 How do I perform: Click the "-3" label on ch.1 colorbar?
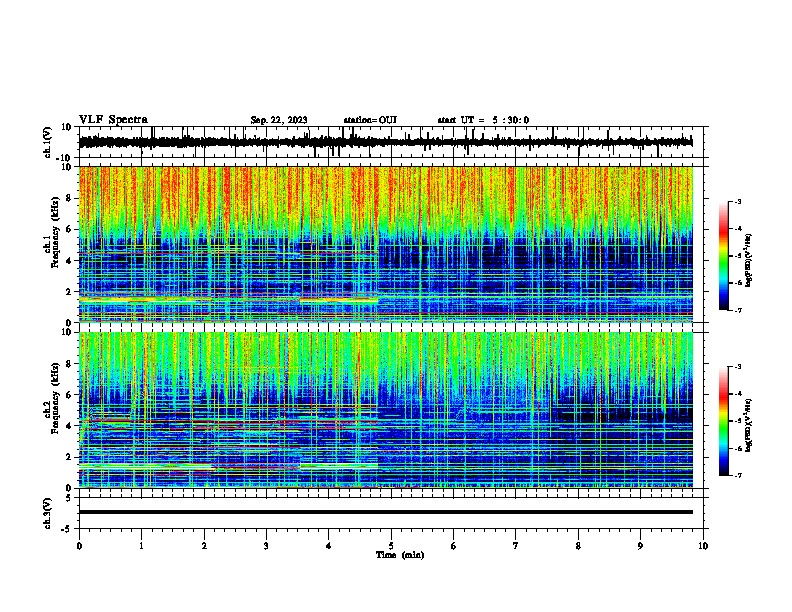click(737, 201)
